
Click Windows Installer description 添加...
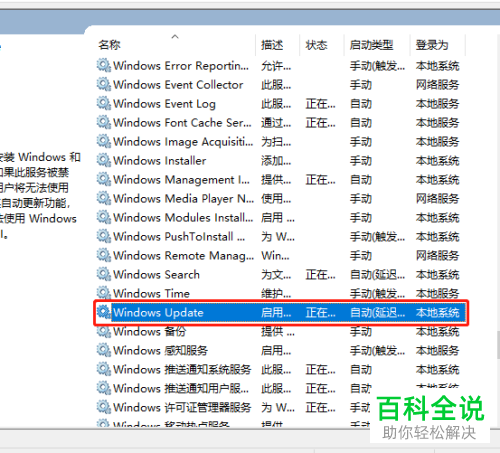[276, 161]
